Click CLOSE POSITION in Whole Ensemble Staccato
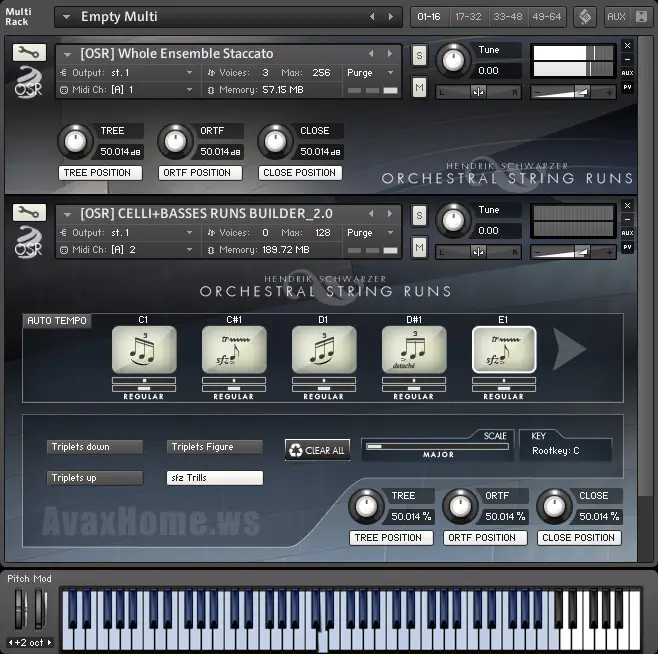Image resolution: width=658 pixels, height=654 pixels. (x=300, y=173)
